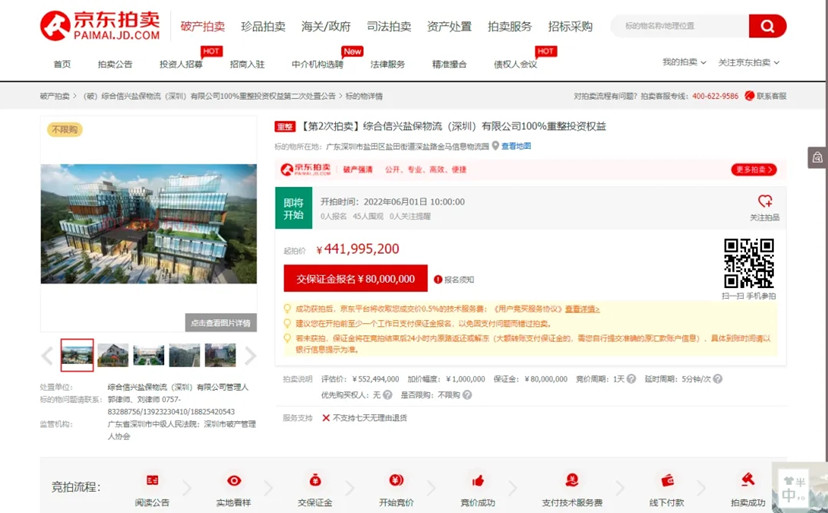Click the help icon beside 优先购买权人

(x=388, y=395)
